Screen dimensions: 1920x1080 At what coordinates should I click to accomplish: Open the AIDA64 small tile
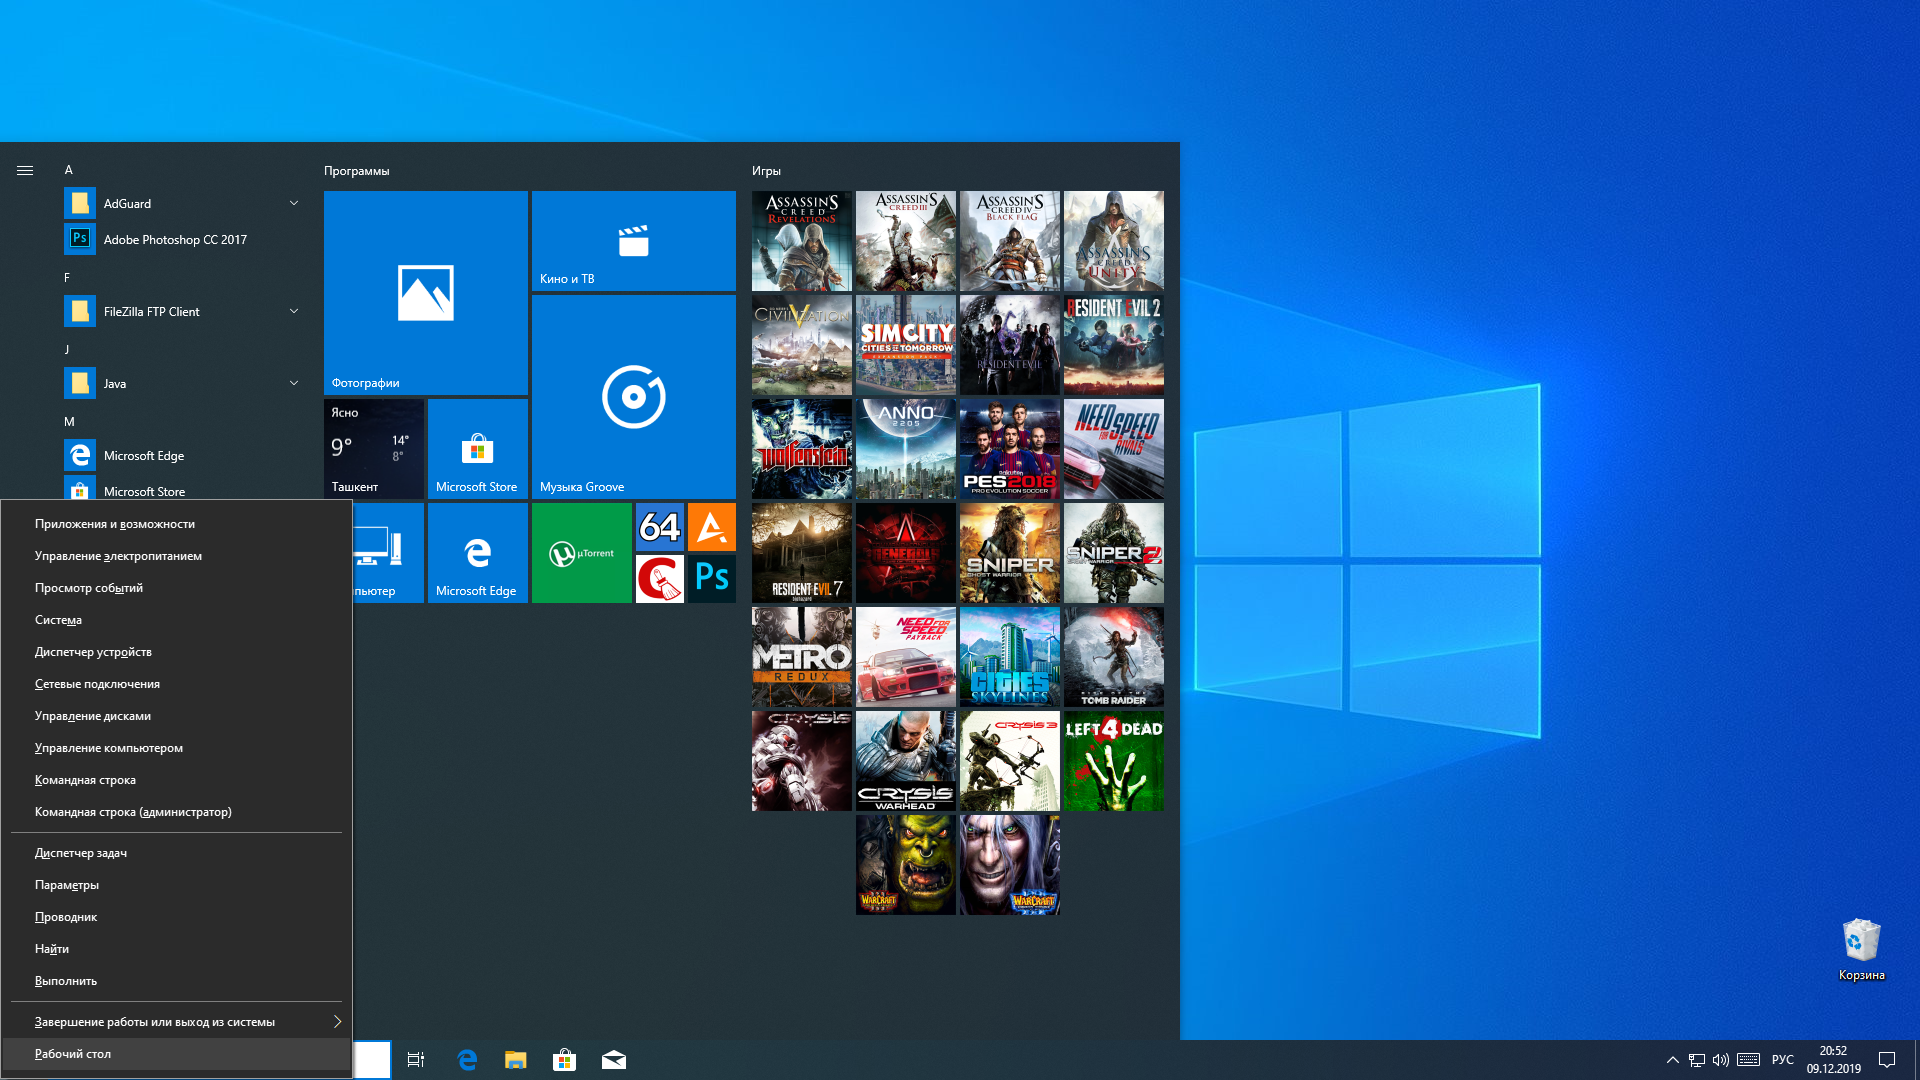click(x=660, y=527)
